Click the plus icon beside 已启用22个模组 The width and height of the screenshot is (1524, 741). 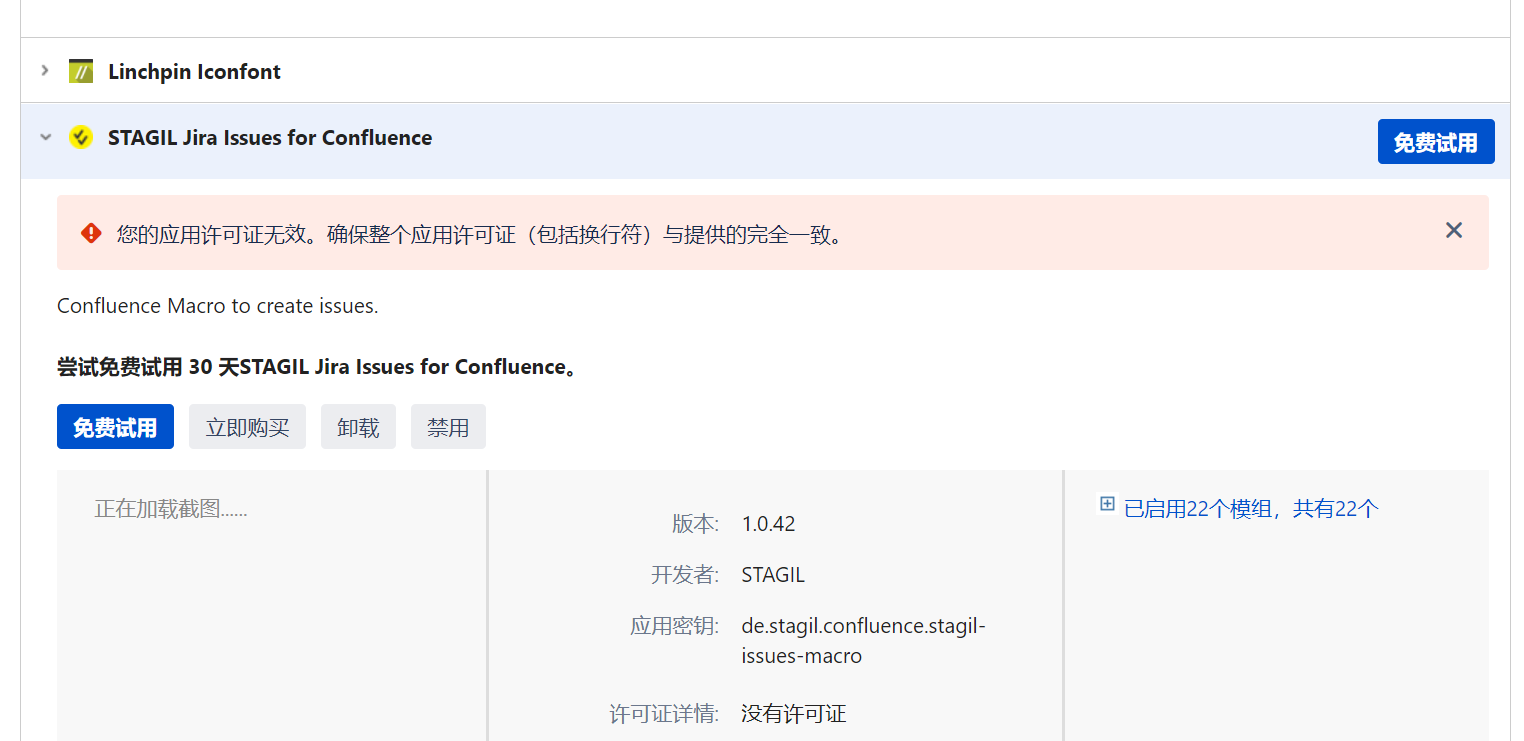(x=1107, y=504)
